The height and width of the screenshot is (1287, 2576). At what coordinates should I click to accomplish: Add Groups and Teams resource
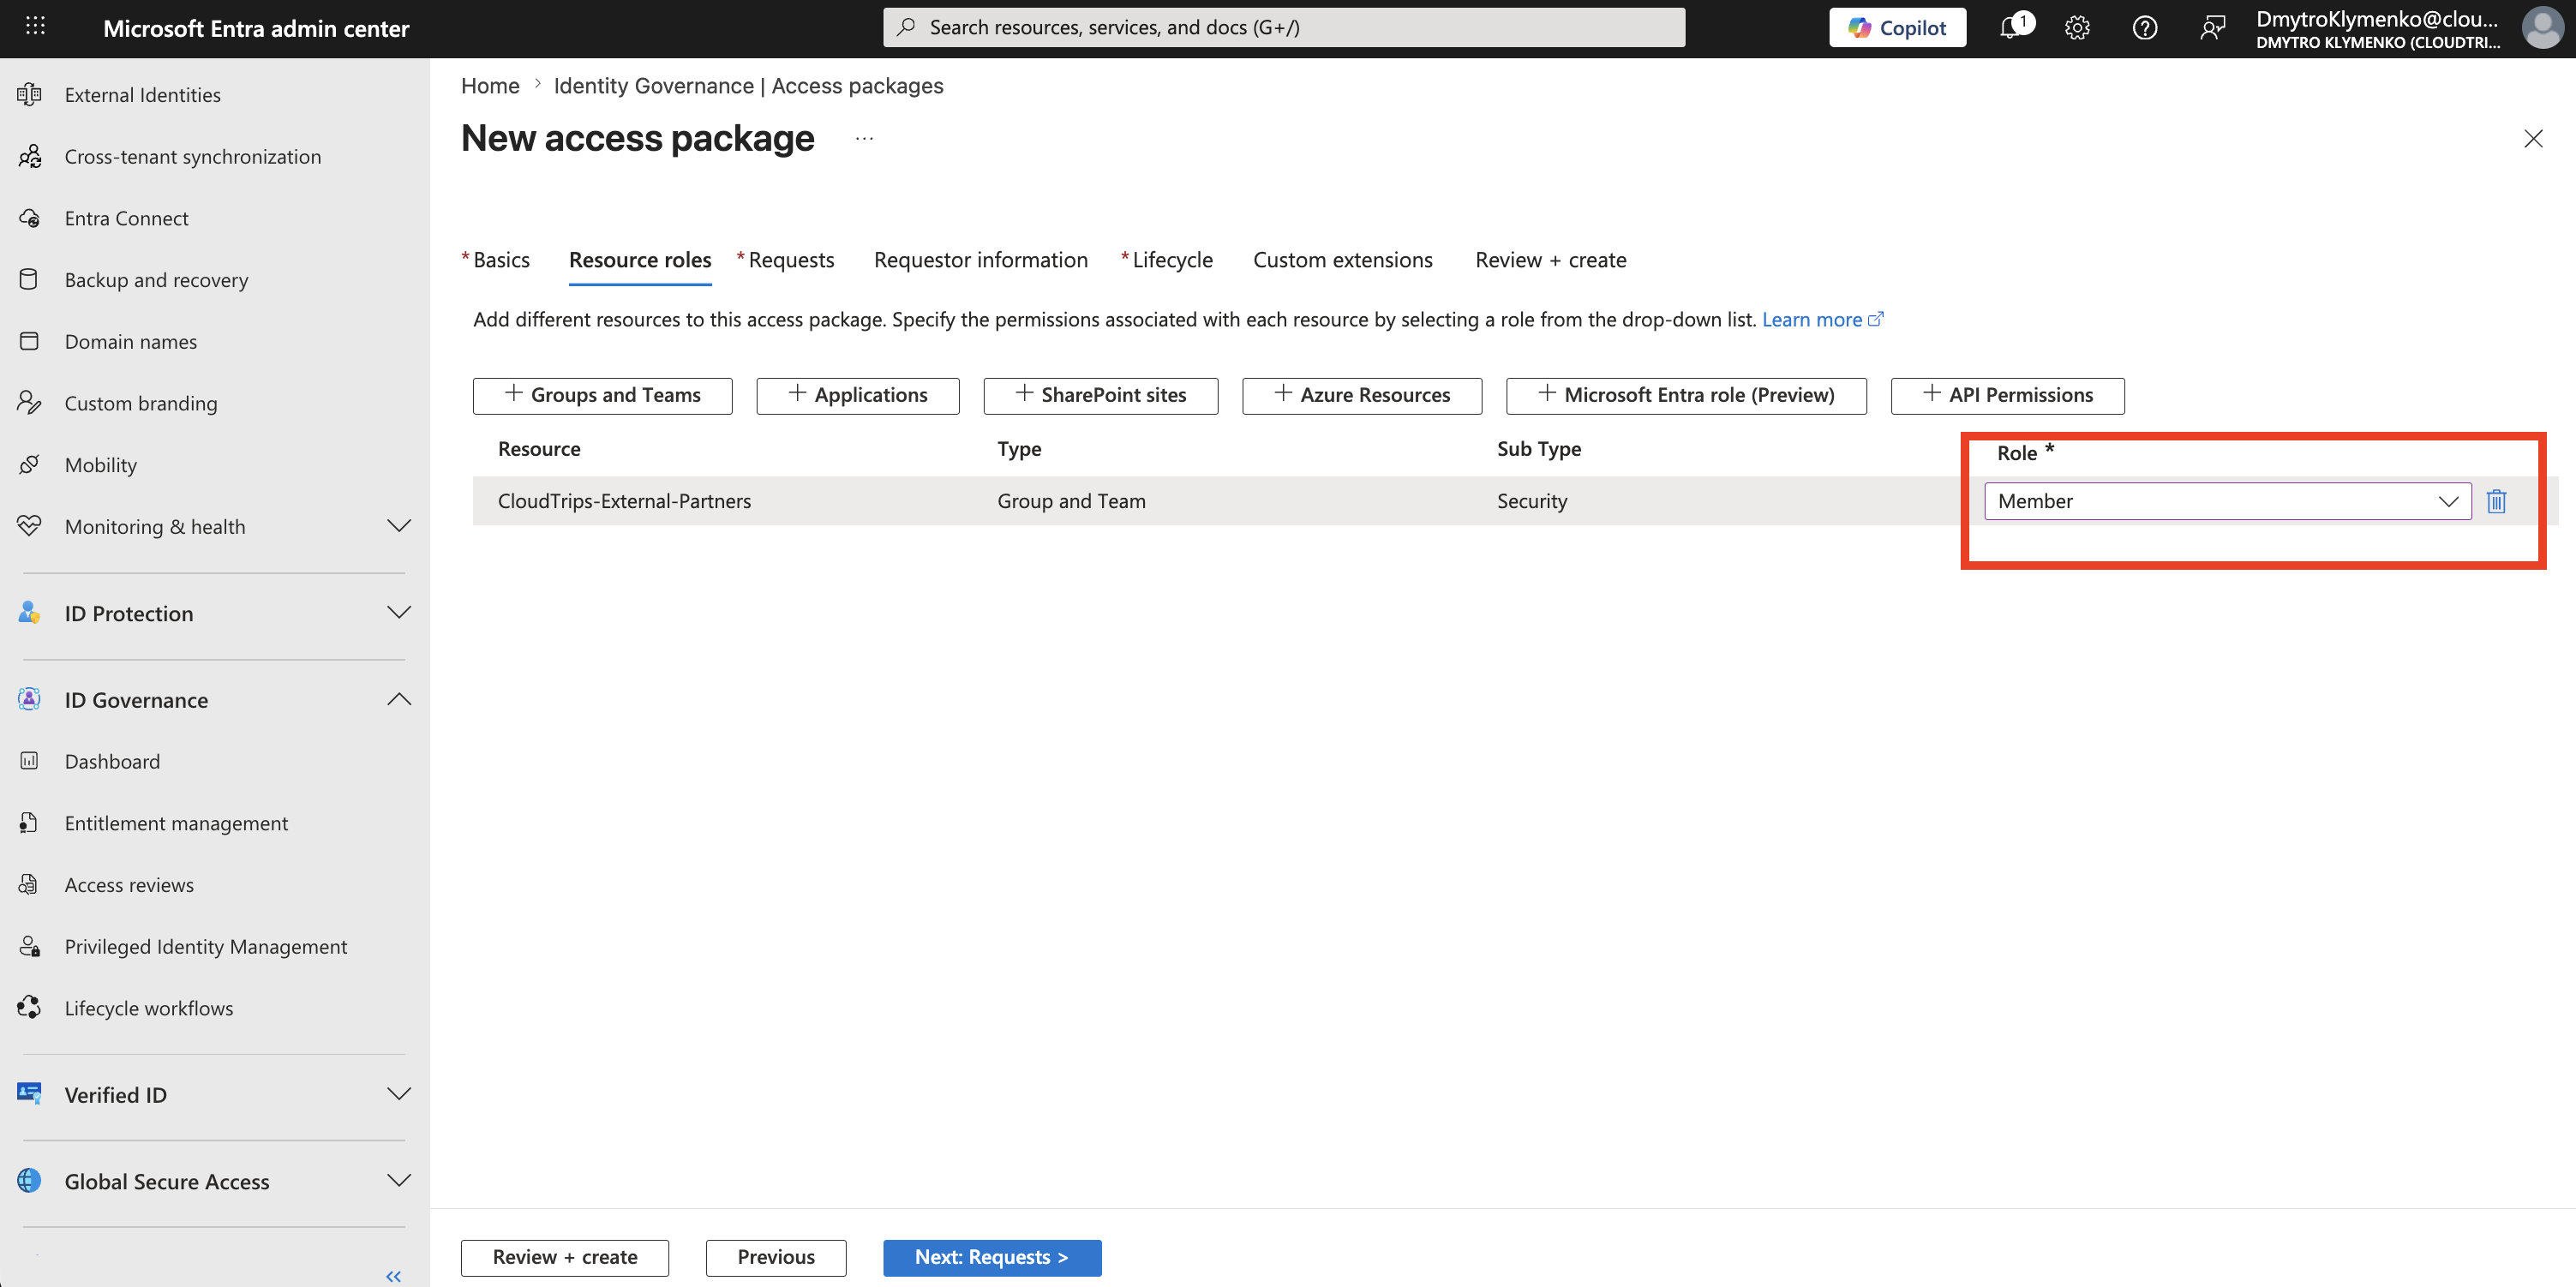coord(603,395)
